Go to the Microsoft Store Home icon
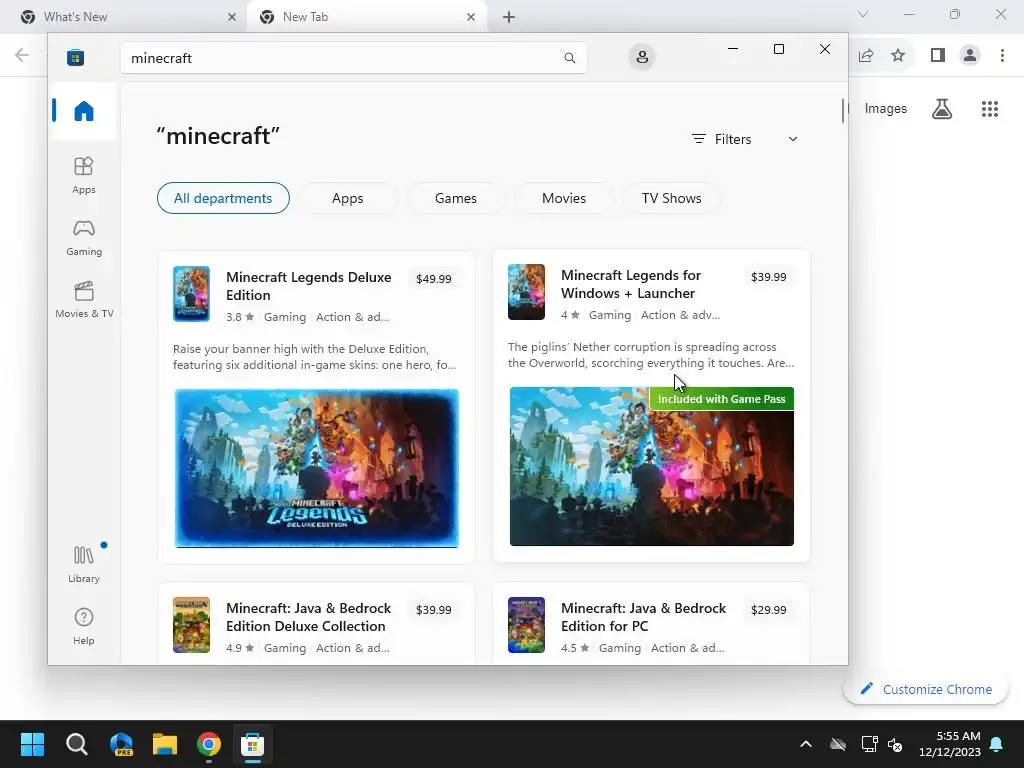Image resolution: width=1024 pixels, height=768 pixels. [x=84, y=111]
